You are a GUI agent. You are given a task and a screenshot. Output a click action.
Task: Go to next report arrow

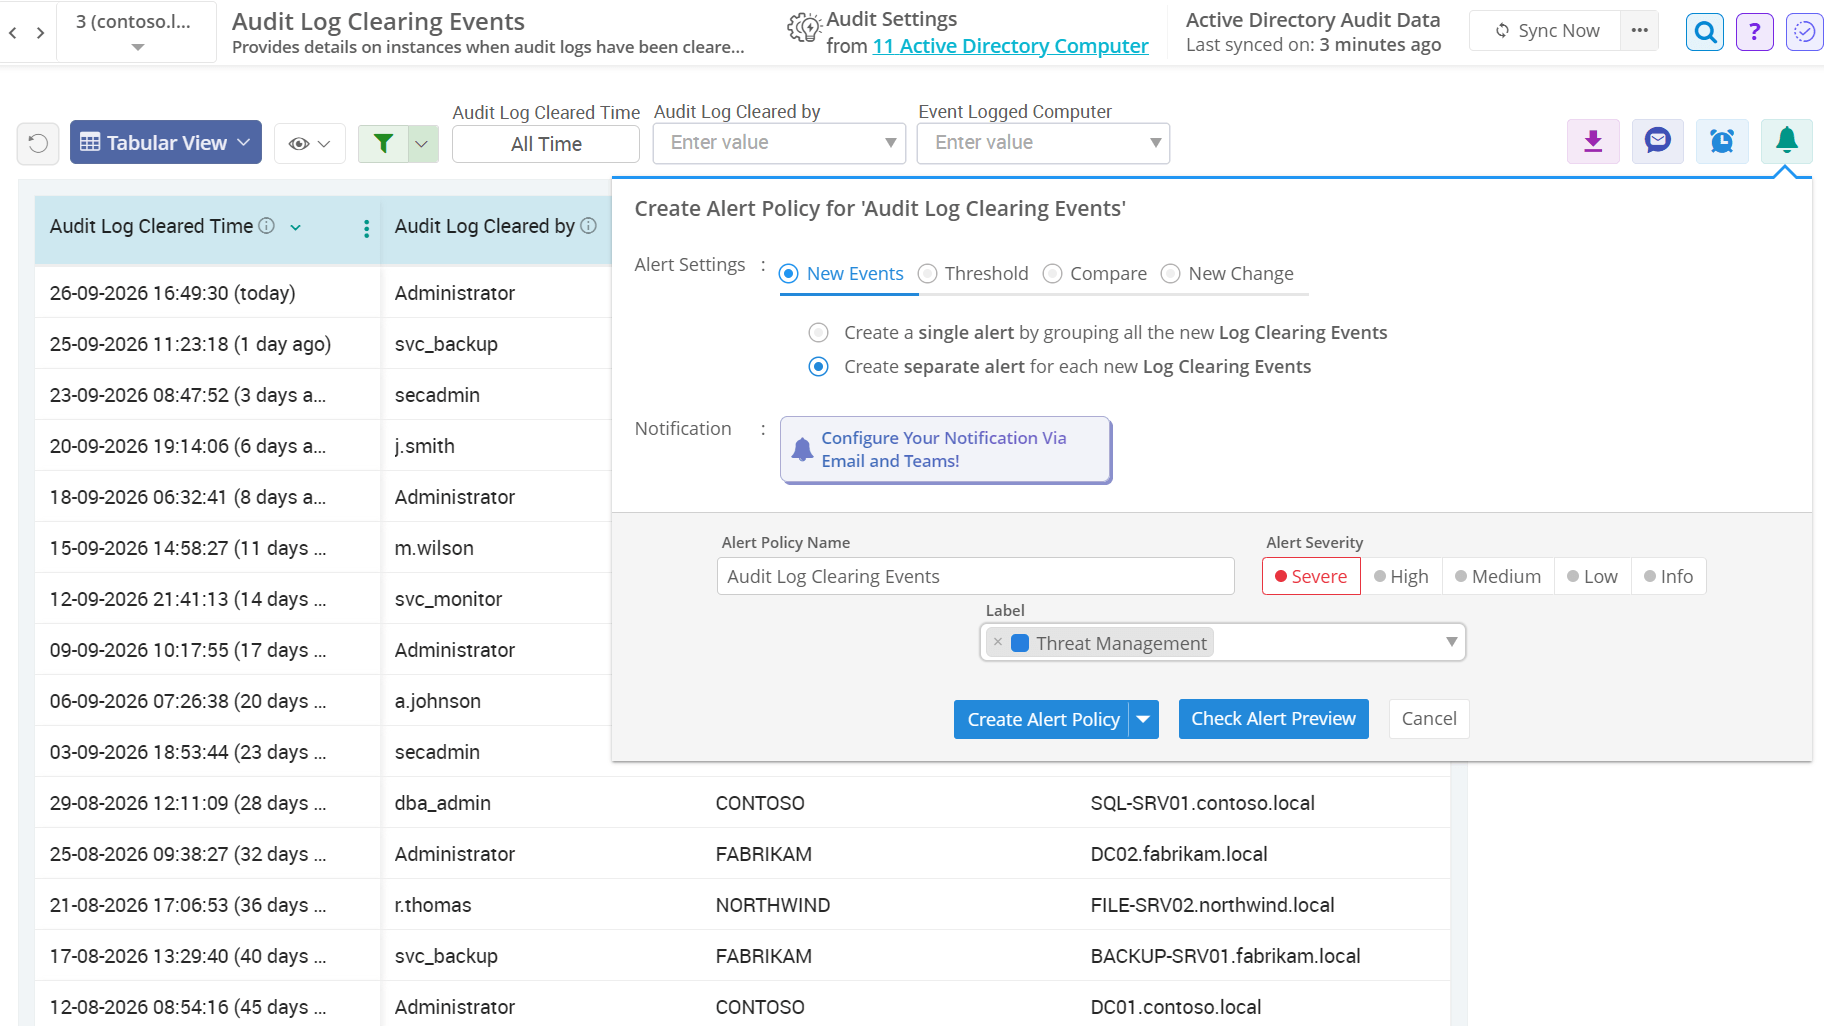(40, 33)
